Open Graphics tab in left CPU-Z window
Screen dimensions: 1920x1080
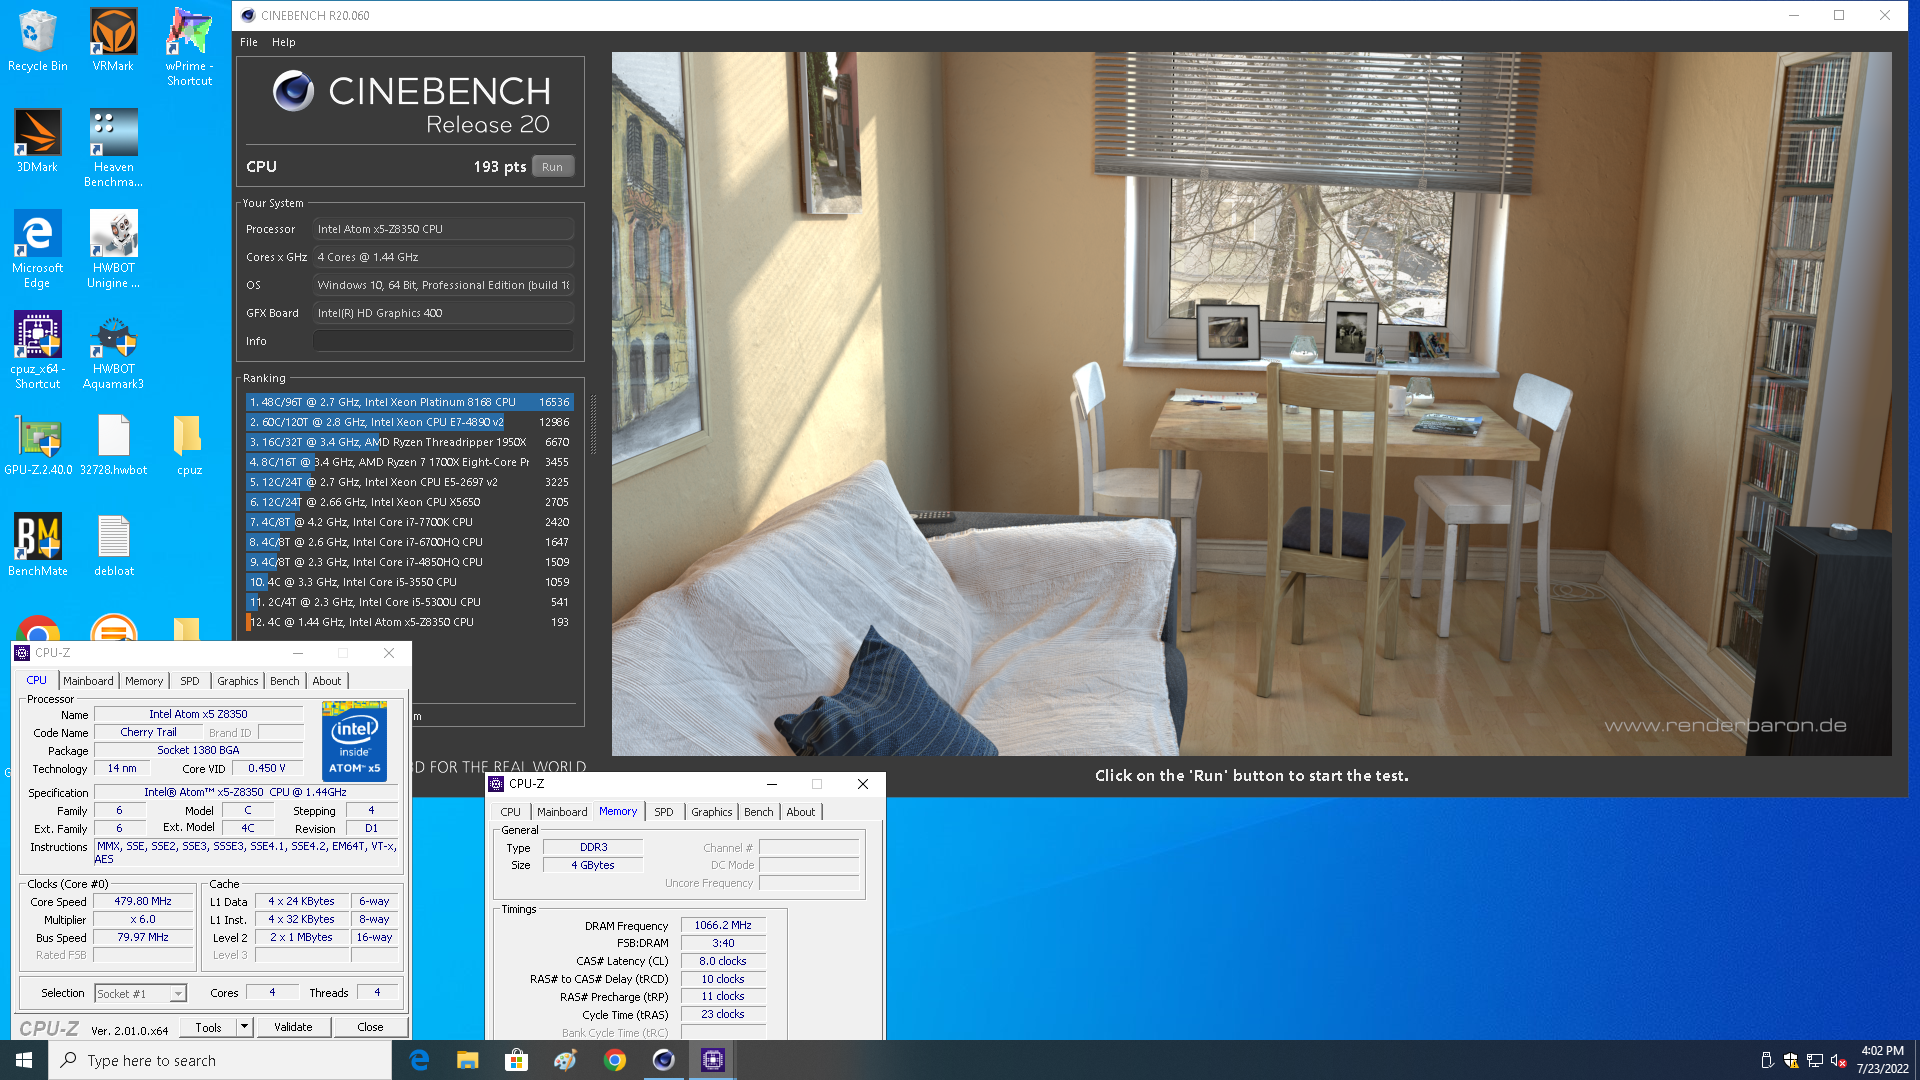[x=238, y=681]
